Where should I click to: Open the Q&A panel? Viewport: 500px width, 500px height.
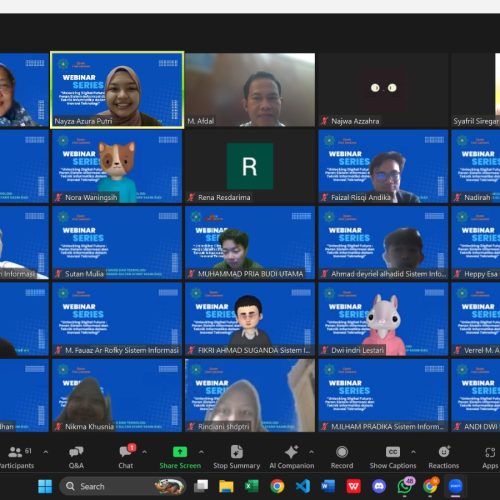click(x=76, y=458)
